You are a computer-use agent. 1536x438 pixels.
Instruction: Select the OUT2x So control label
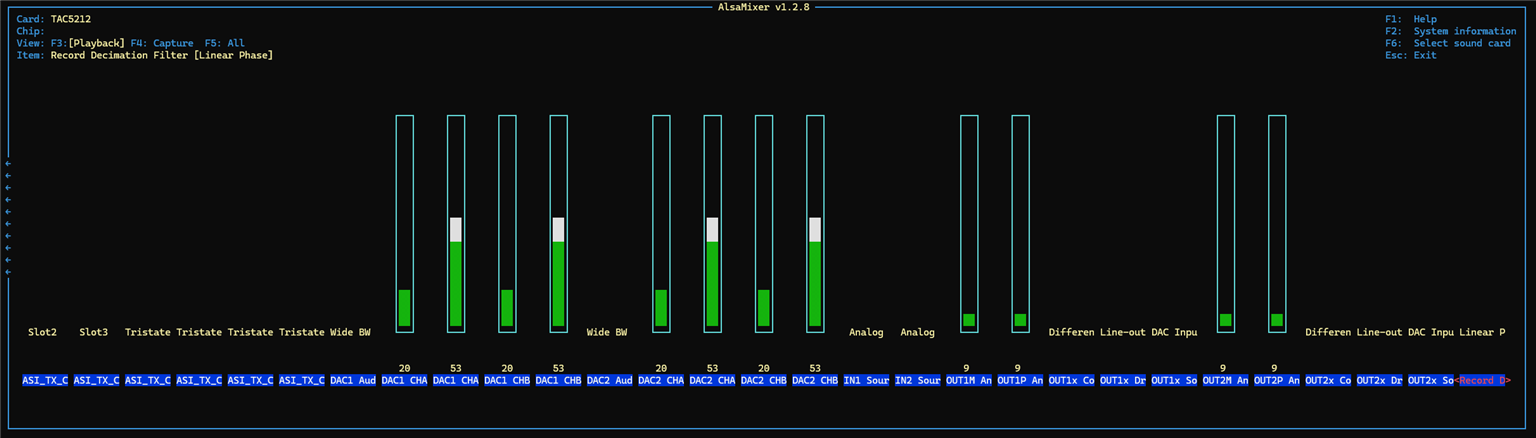tap(1430, 380)
